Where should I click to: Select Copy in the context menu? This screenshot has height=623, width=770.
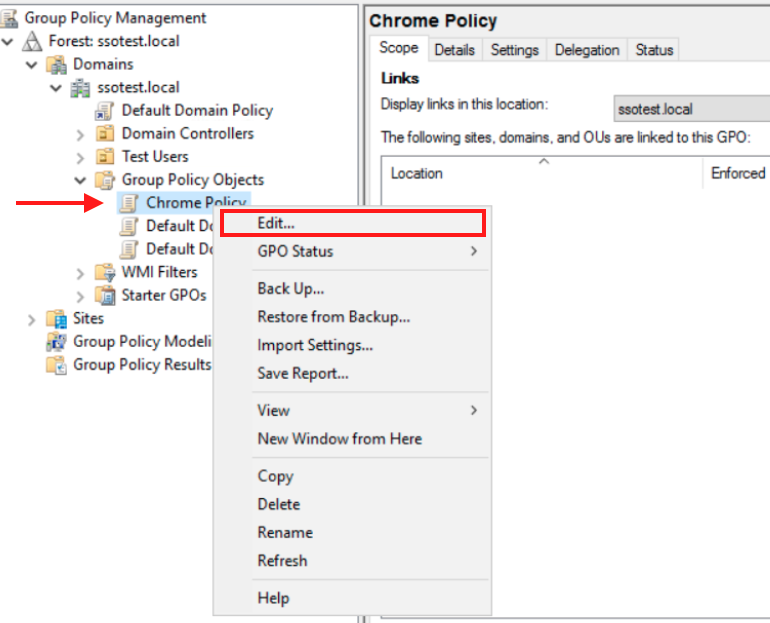pos(275,476)
